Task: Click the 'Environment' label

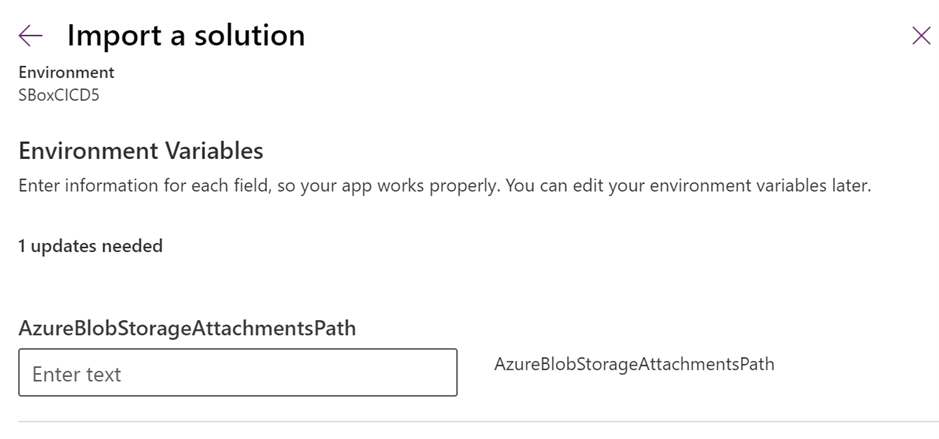Action: (66, 72)
